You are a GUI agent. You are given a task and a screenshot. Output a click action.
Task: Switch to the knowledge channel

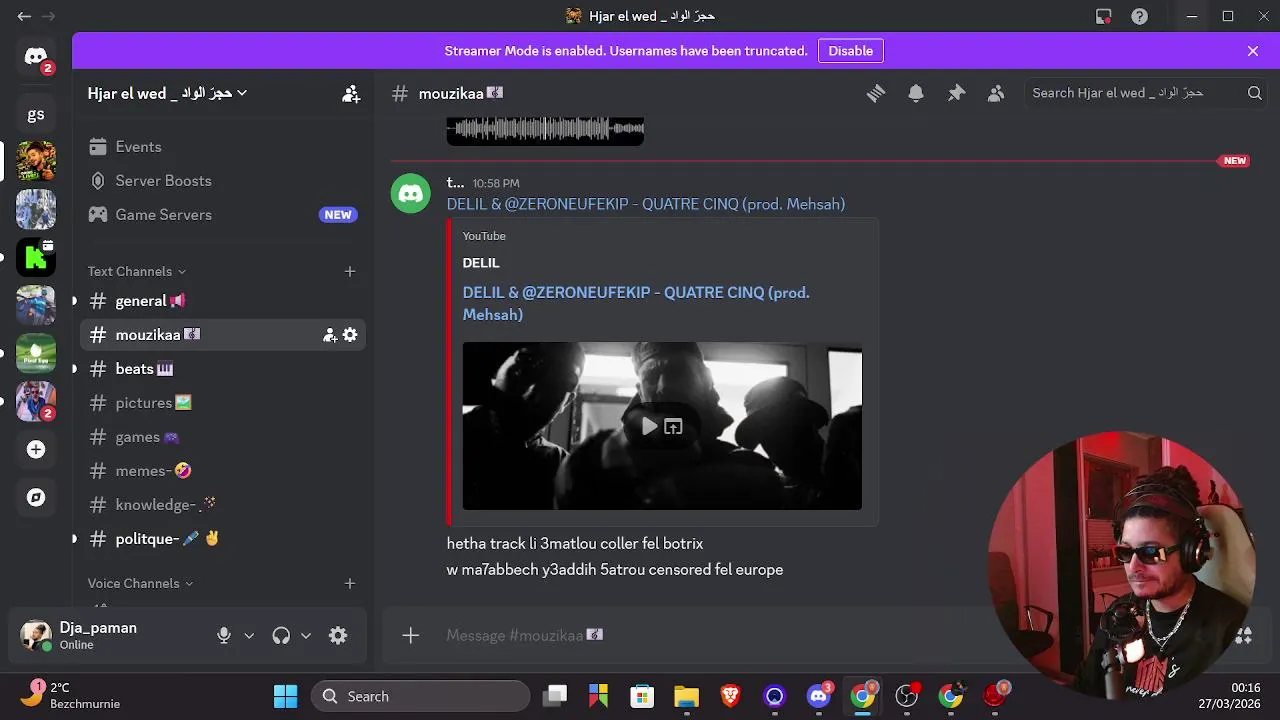coord(223,505)
